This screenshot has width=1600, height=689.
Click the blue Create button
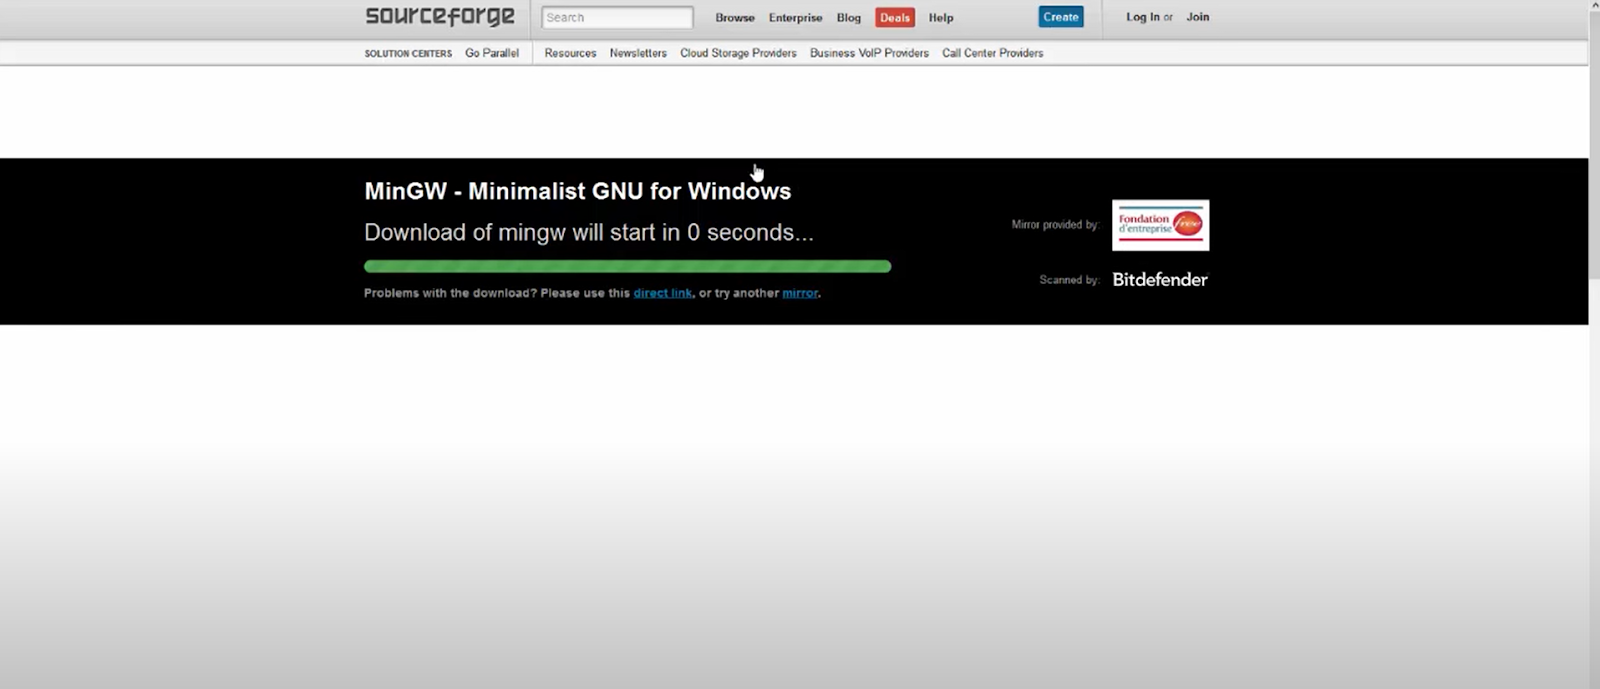coord(1061,17)
